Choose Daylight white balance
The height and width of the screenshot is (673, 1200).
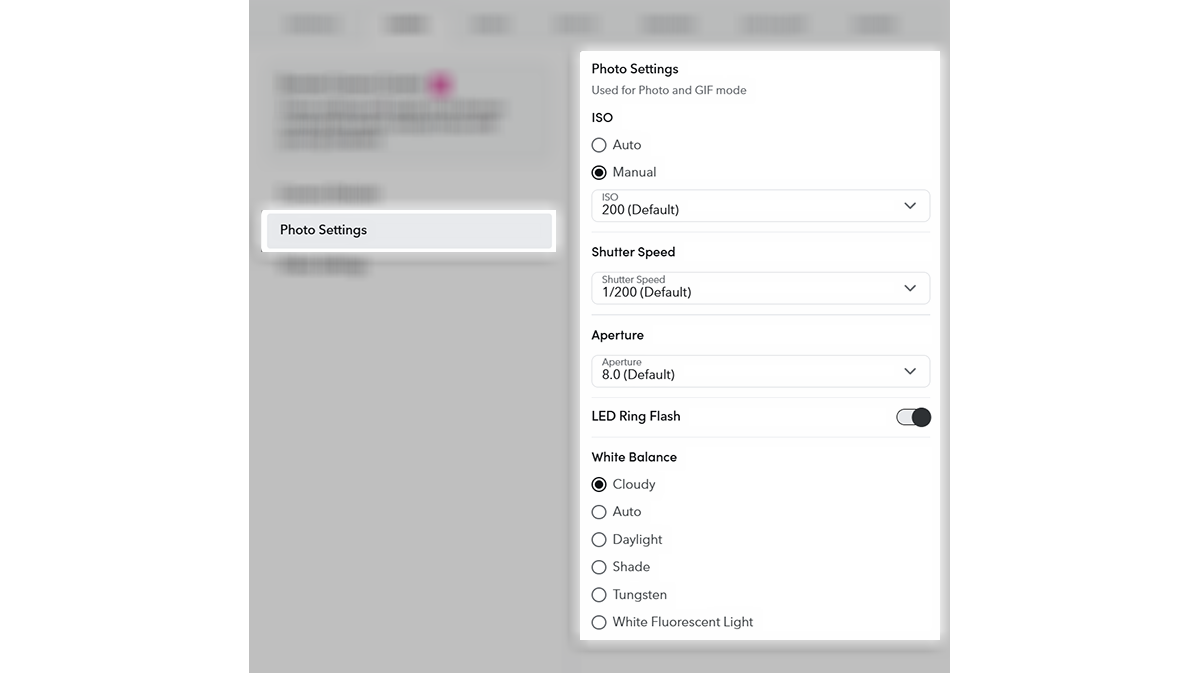[599, 539]
